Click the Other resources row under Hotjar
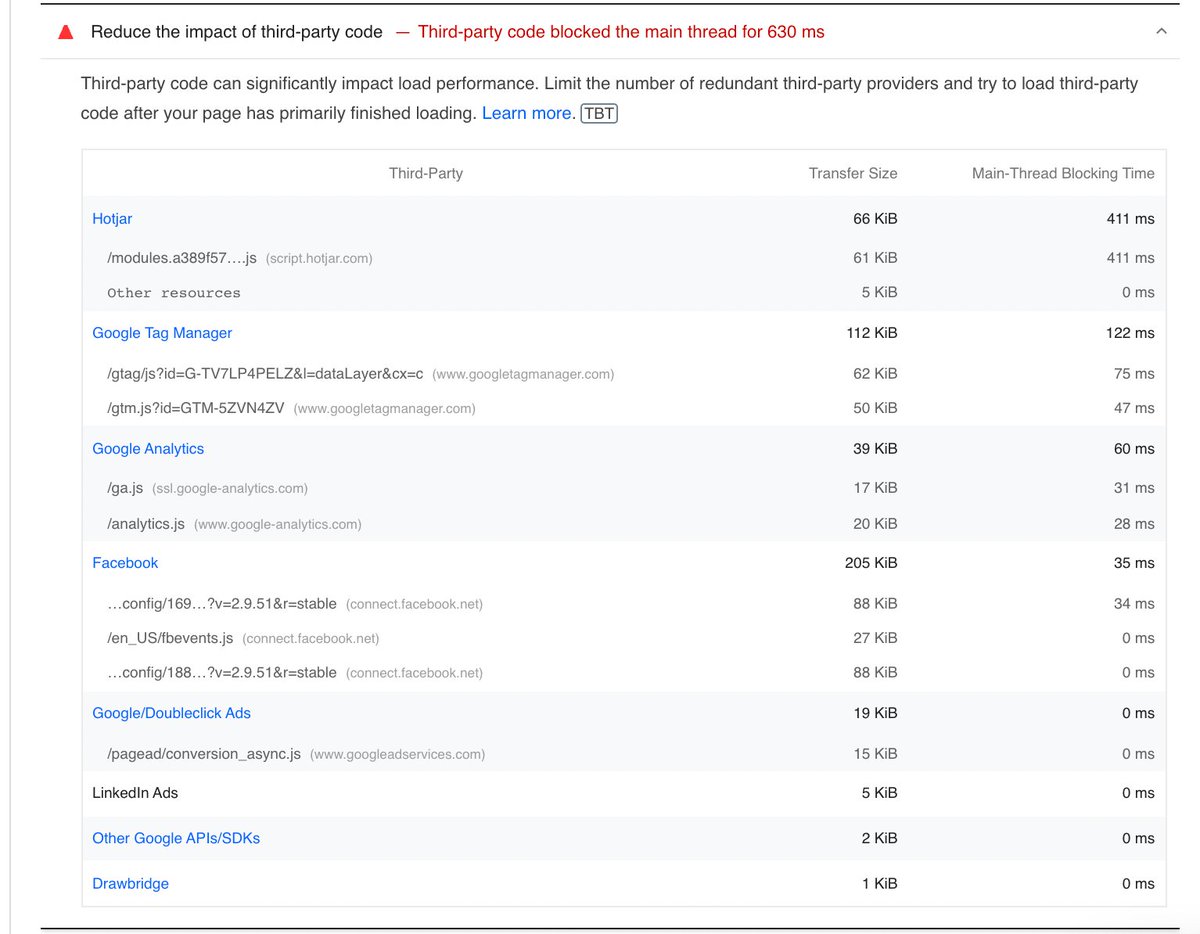The width and height of the screenshot is (1200, 934). pos(174,293)
